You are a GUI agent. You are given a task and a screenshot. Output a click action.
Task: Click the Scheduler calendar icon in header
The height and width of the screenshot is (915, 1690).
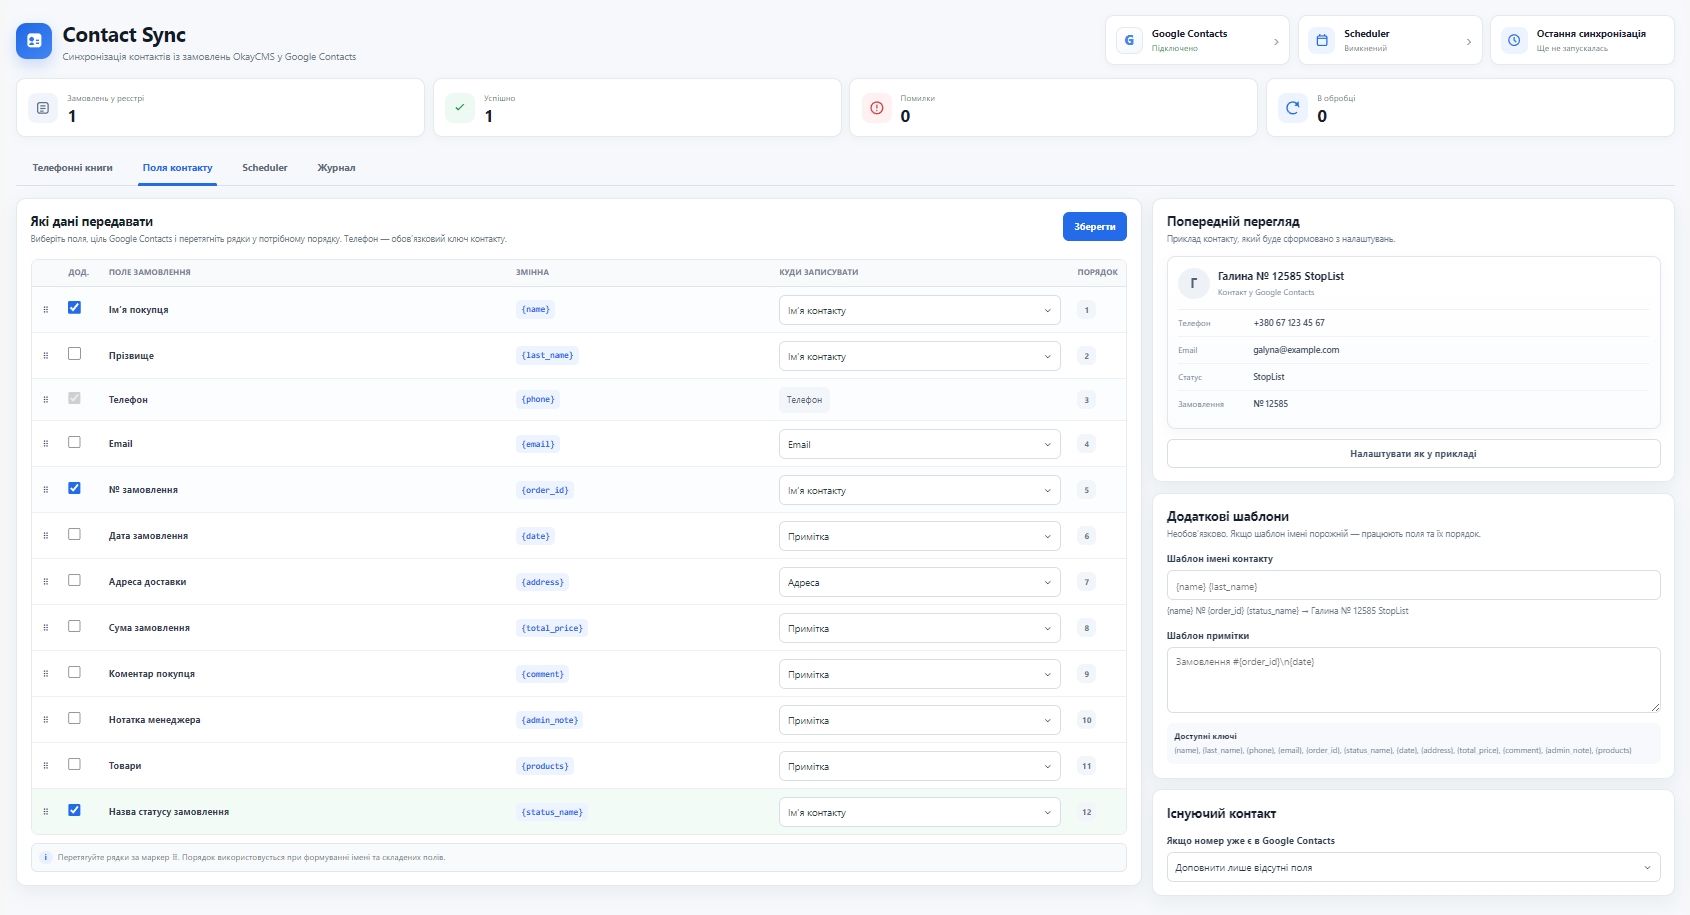click(x=1322, y=41)
